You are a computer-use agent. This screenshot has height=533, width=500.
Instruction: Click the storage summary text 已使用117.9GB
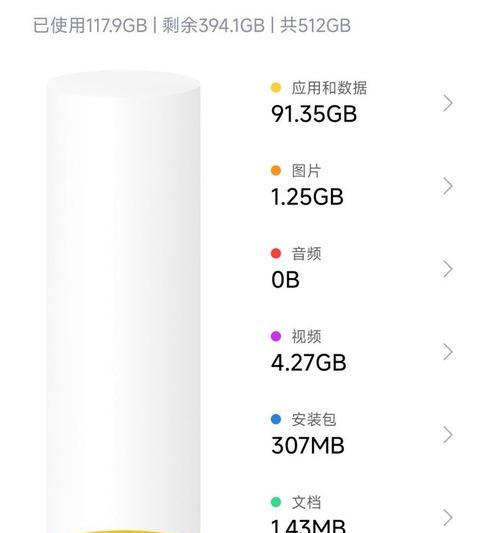click(90, 25)
